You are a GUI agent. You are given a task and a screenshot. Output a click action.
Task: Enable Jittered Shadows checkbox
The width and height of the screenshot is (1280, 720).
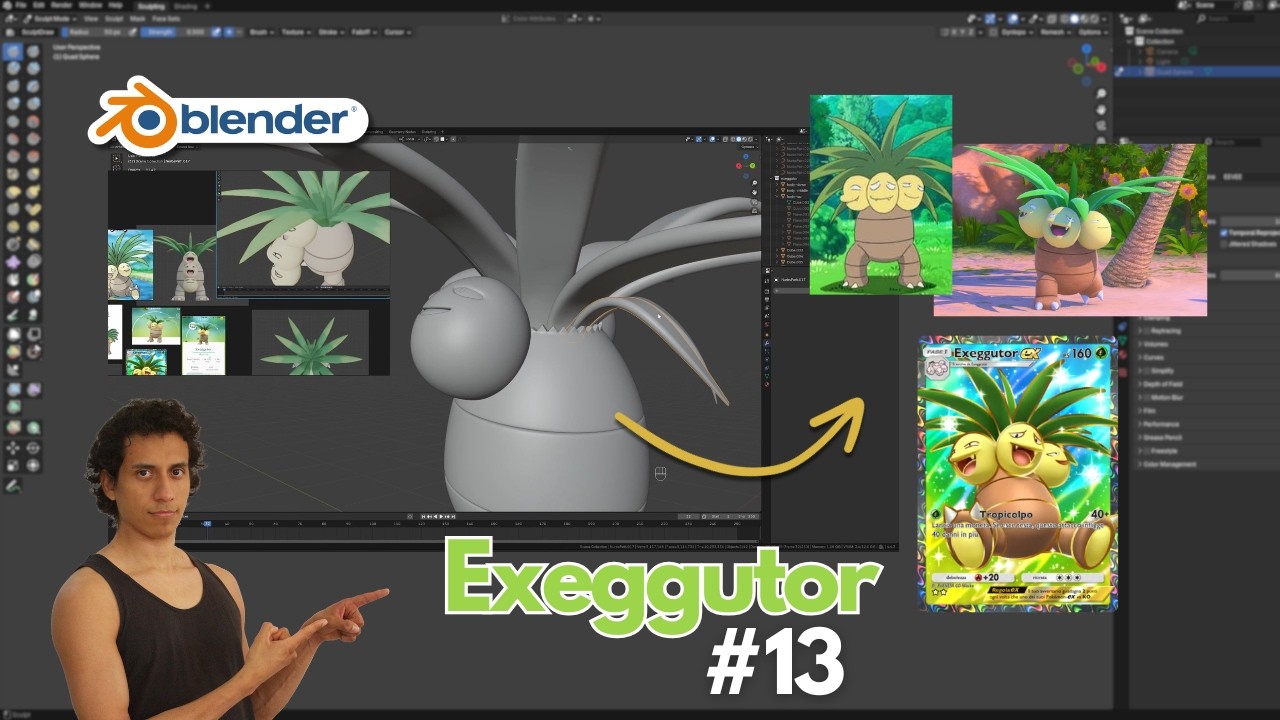coord(1224,244)
